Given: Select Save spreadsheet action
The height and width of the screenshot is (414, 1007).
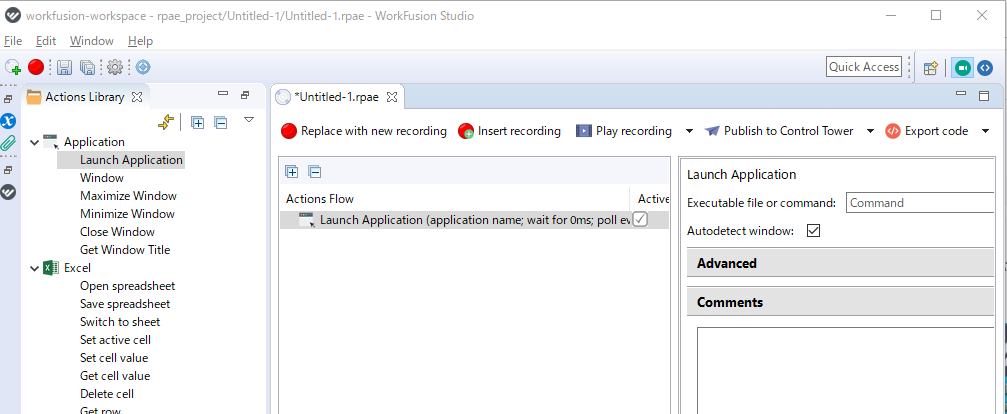Looking at the screenshot, I should 125,304.
